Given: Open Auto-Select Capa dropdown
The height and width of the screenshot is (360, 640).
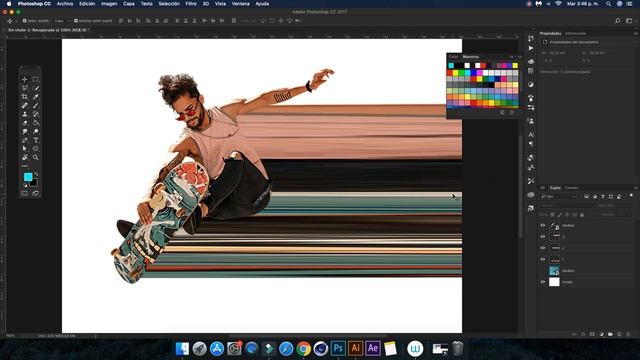Looking at the screenshot, I should [x=62, y=20].
